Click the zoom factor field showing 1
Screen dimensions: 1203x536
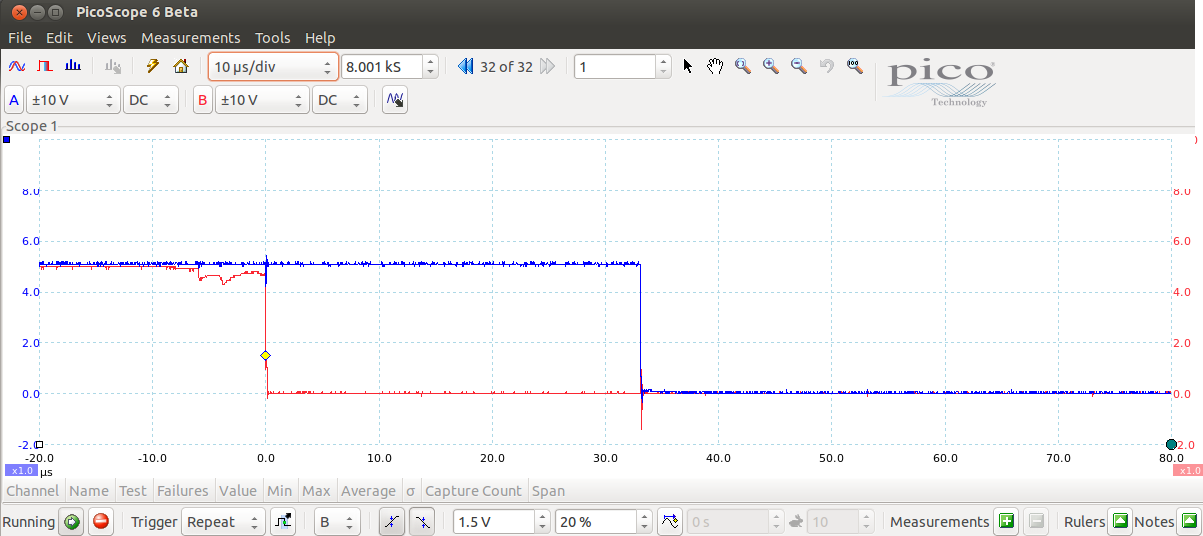click(615, 67)
